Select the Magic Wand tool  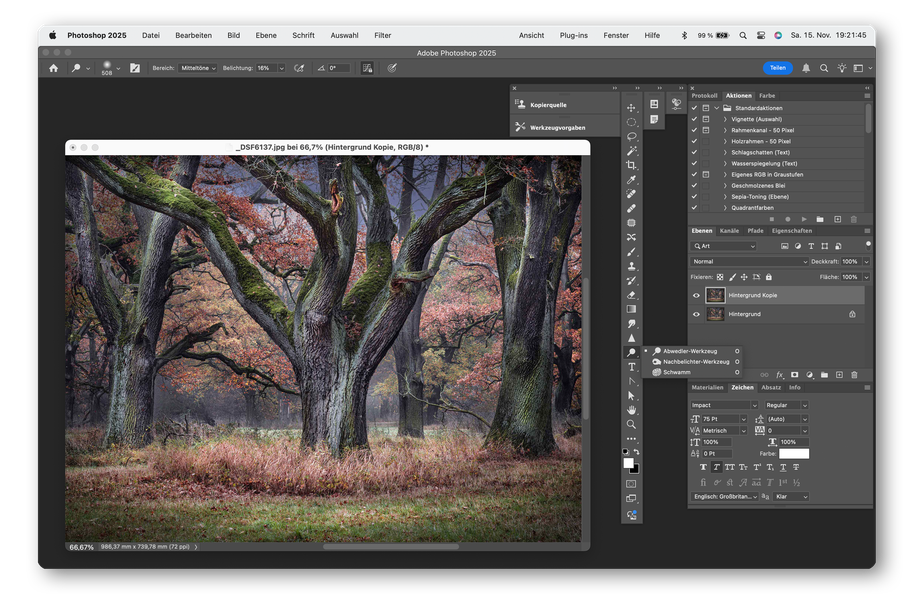pos(631,151)
